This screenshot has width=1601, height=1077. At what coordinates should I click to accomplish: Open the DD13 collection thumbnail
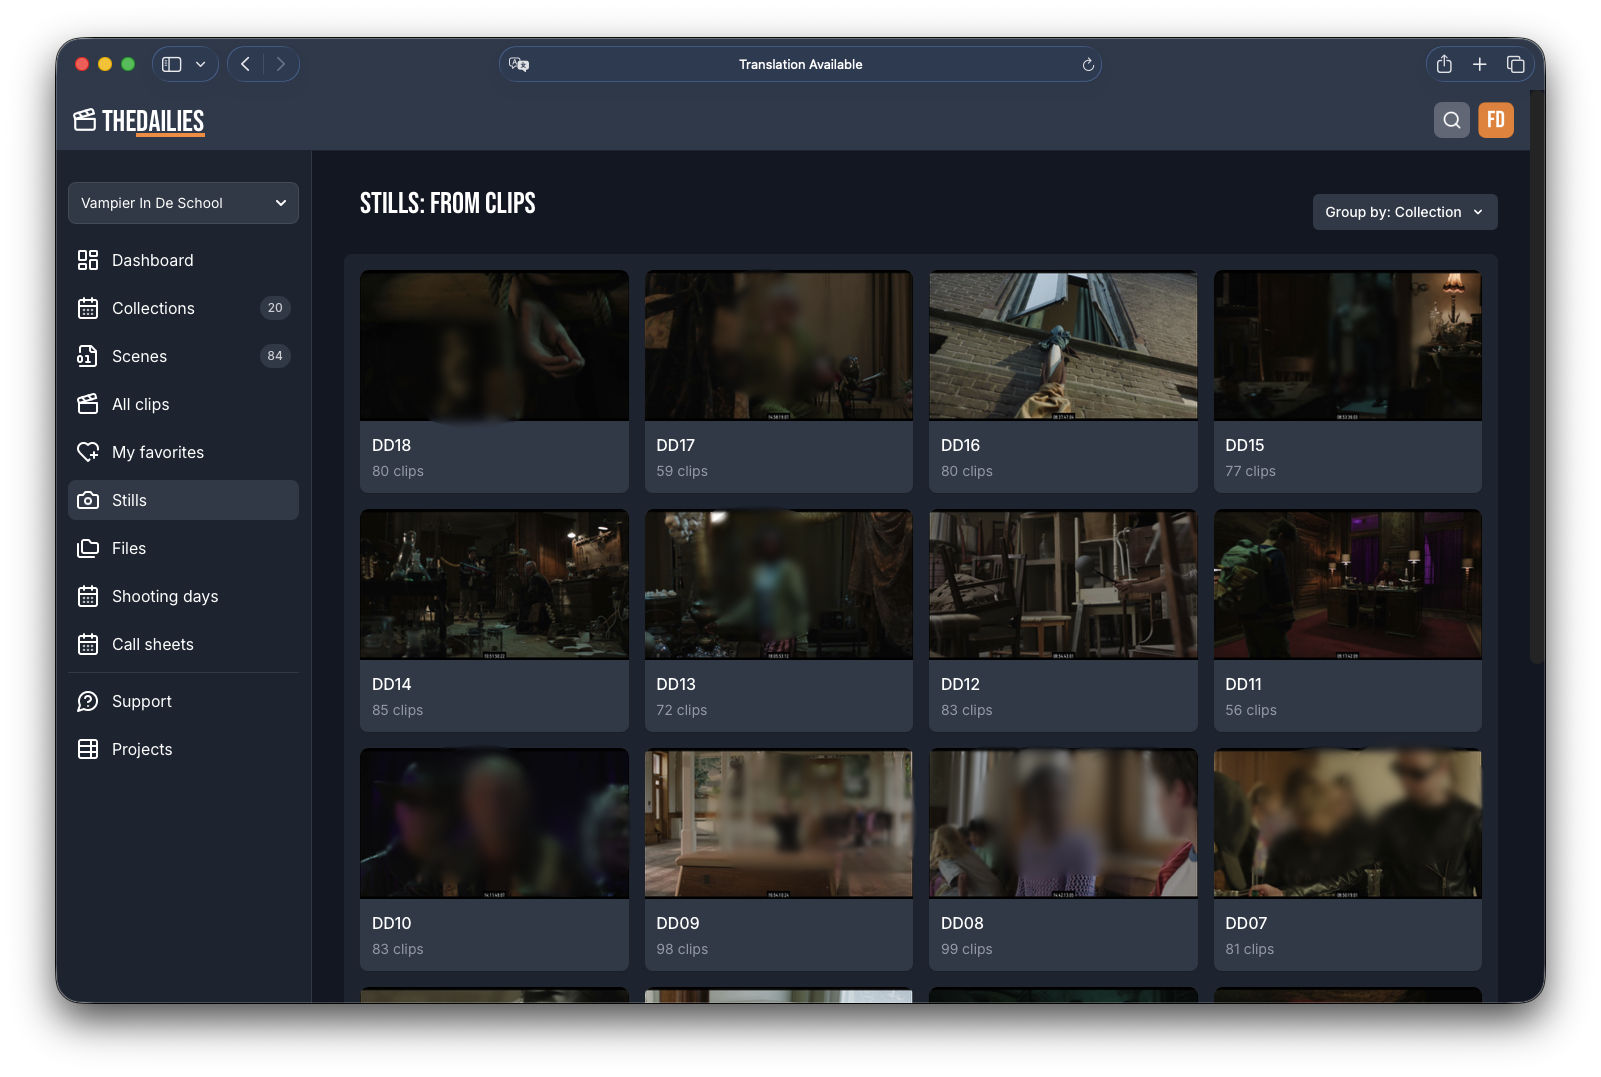(x=779, y=584)
